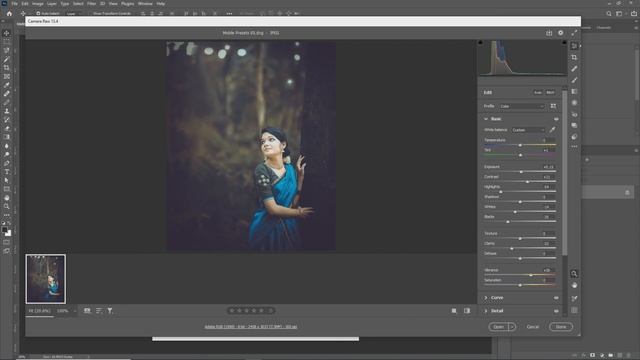Image resolution: width=640 pixels, height=360 pixels.
Task: Toggle visibility of Basic panel edits
Action: (556, 119)
